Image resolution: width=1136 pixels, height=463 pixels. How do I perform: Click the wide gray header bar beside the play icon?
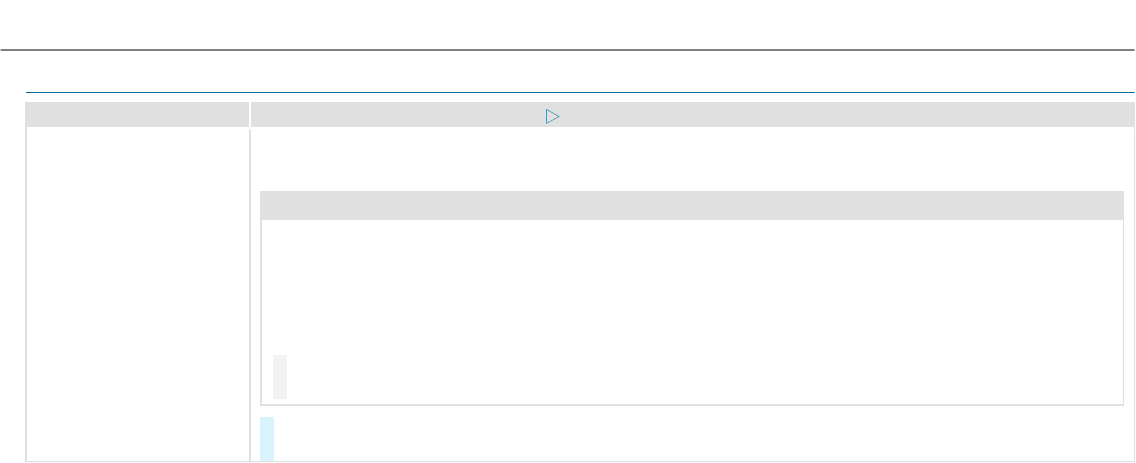coord(692,114)
